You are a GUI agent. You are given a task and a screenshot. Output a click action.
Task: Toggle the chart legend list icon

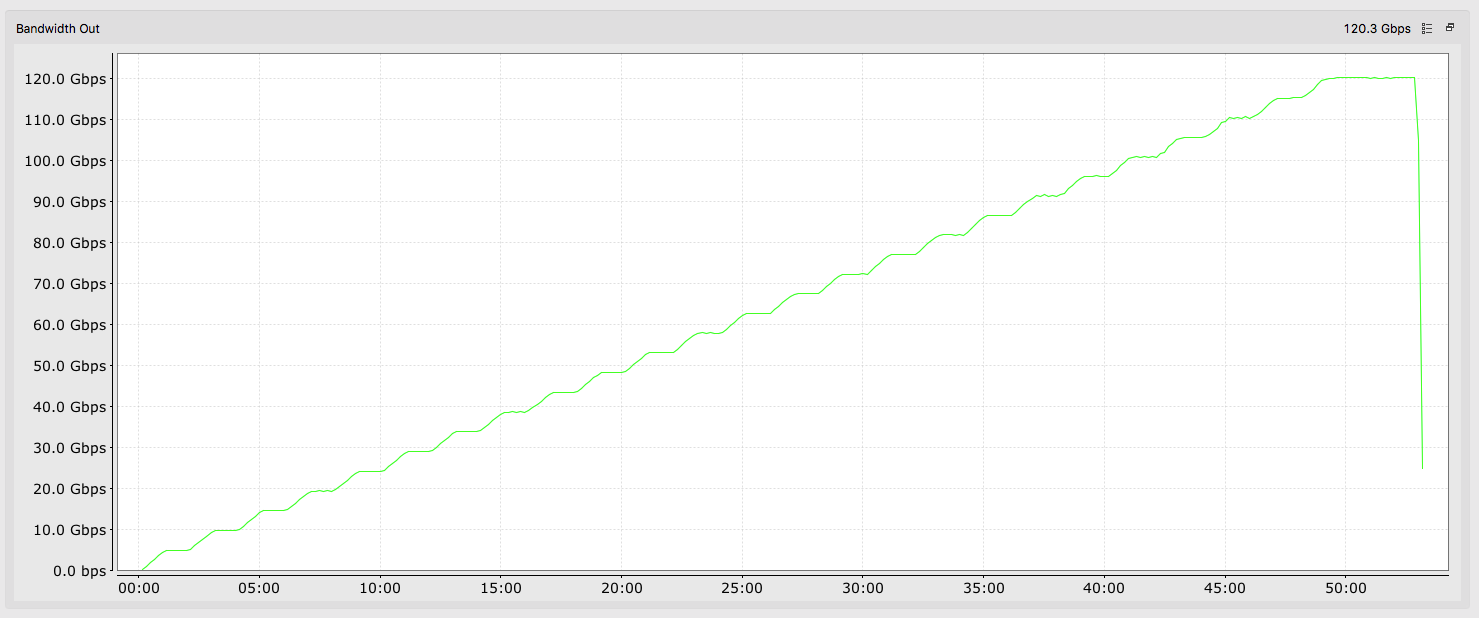[x=1427, y=29]
